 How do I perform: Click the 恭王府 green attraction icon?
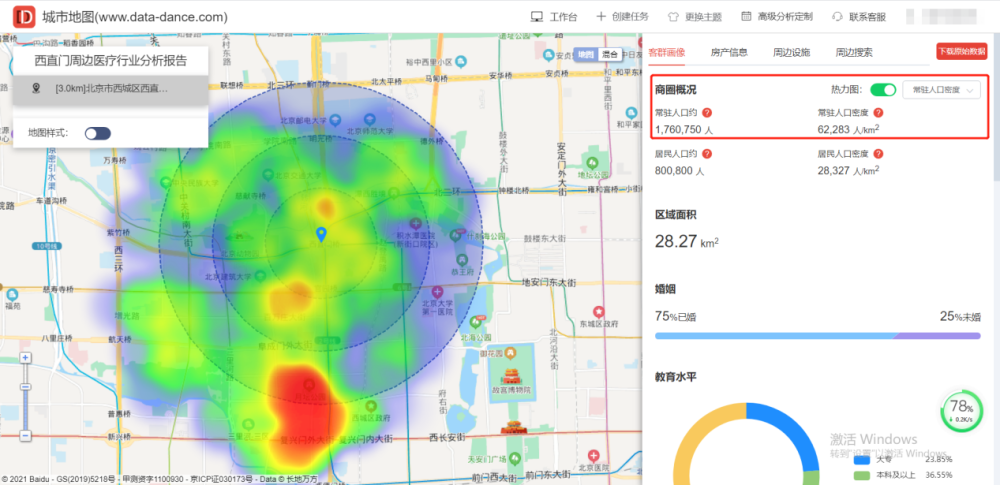(x=462, y=259)
